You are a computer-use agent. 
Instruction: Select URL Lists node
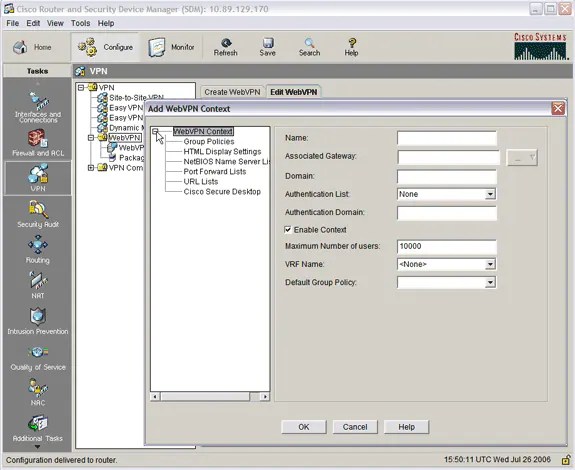pos(201,181)
